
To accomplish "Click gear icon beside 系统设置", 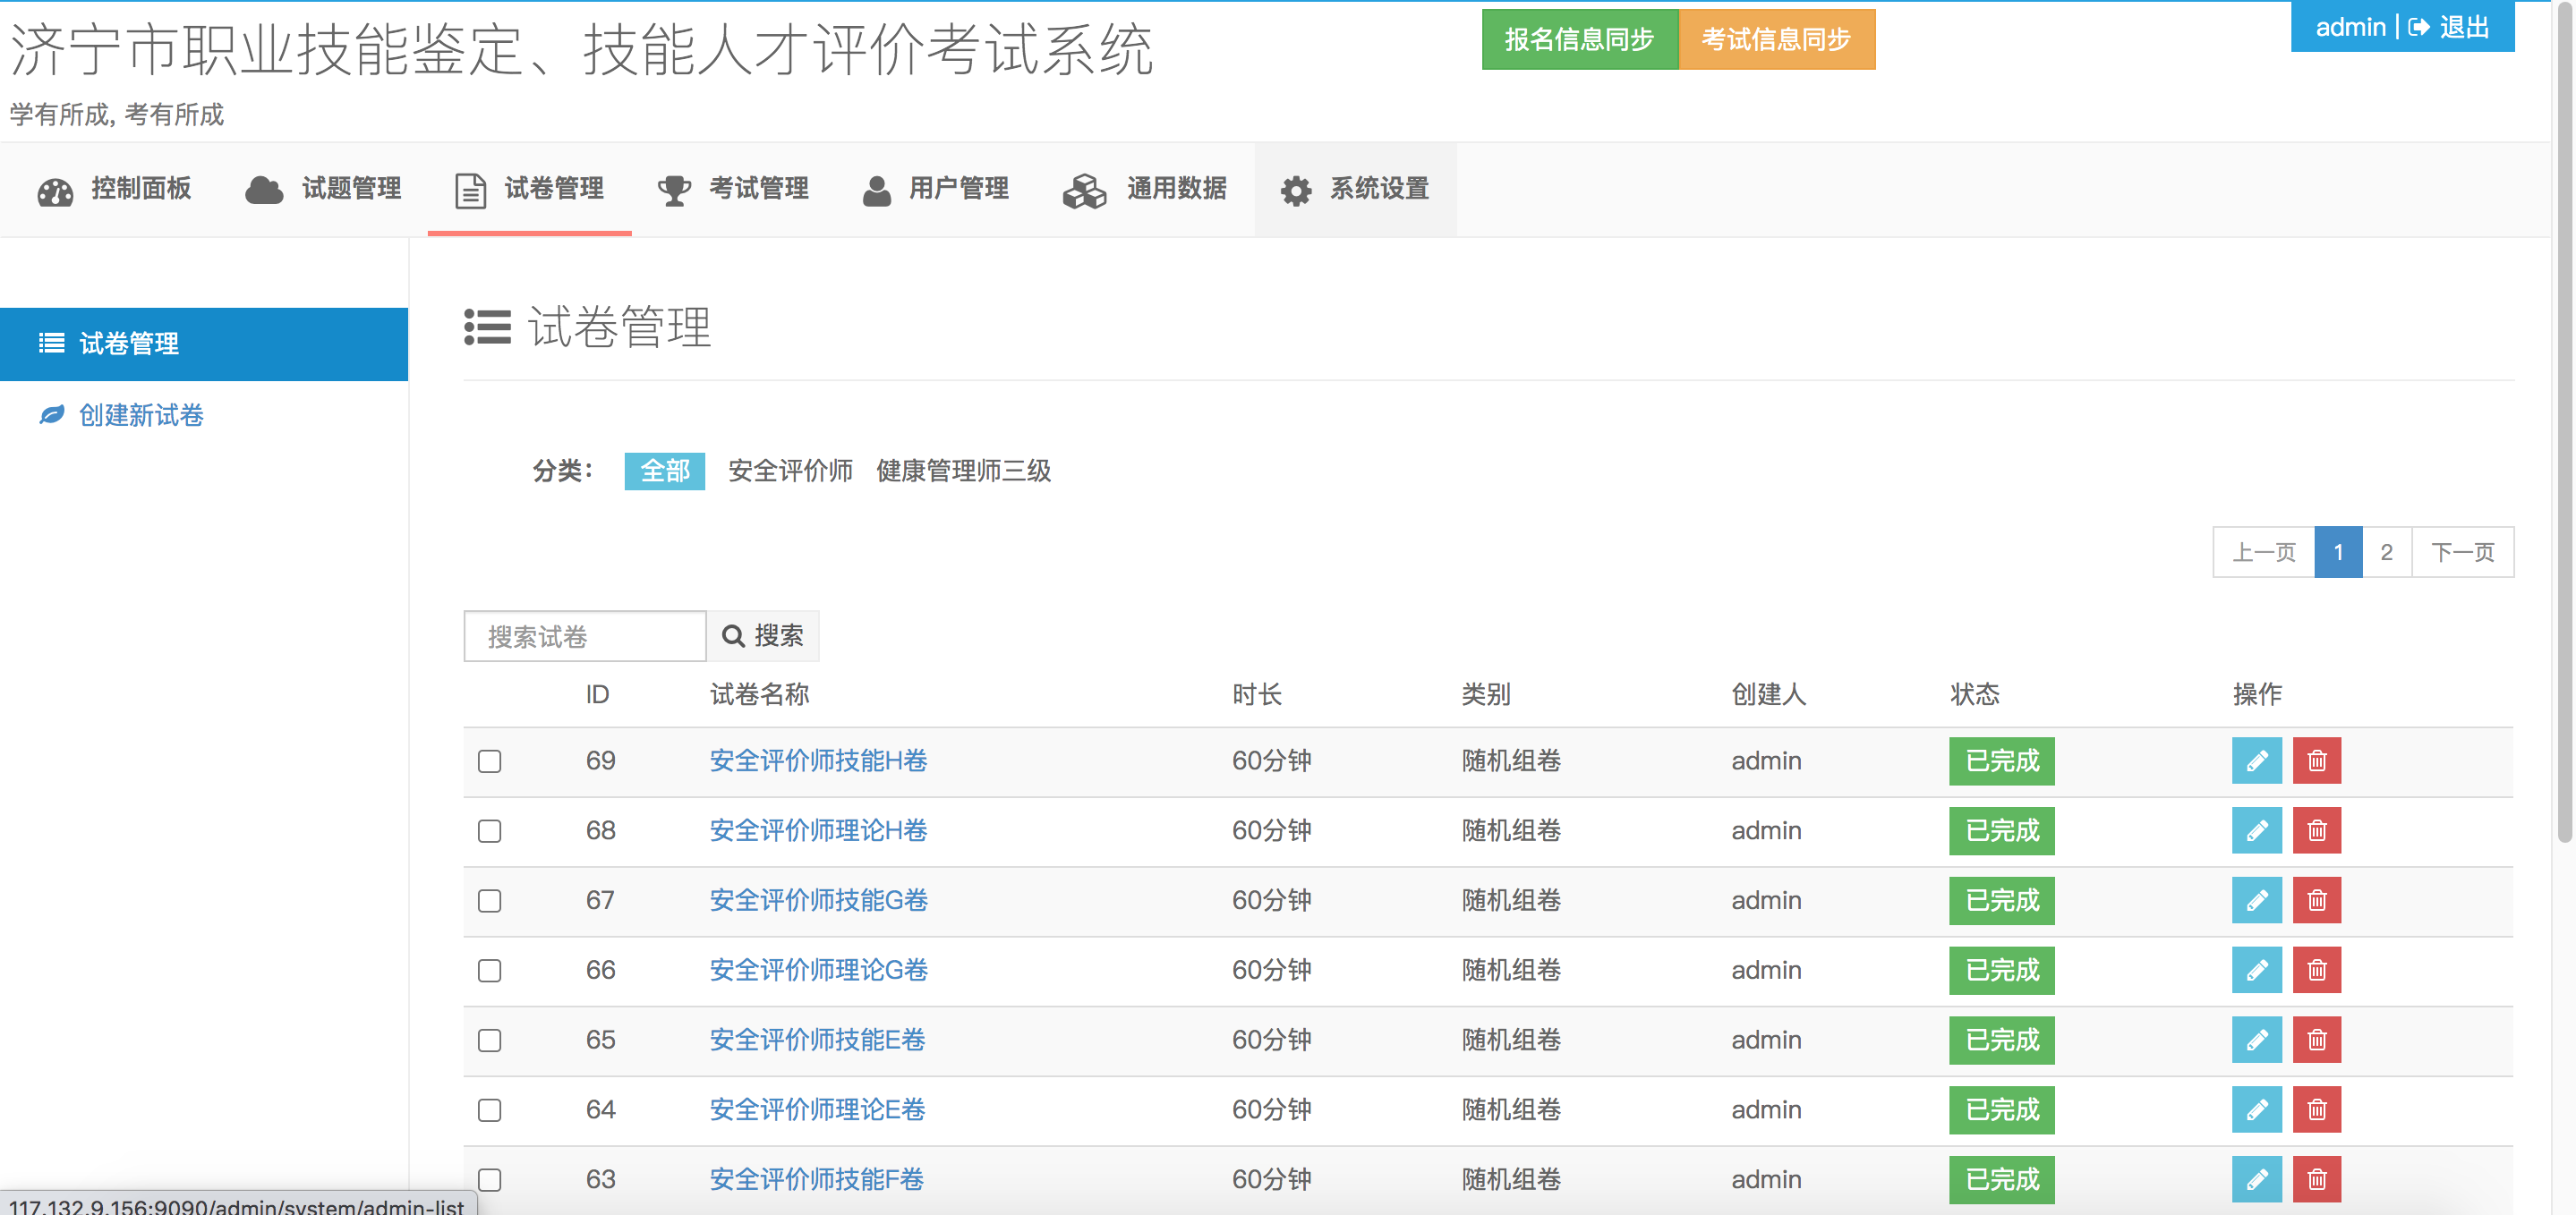I will [x=1296, y=191].
